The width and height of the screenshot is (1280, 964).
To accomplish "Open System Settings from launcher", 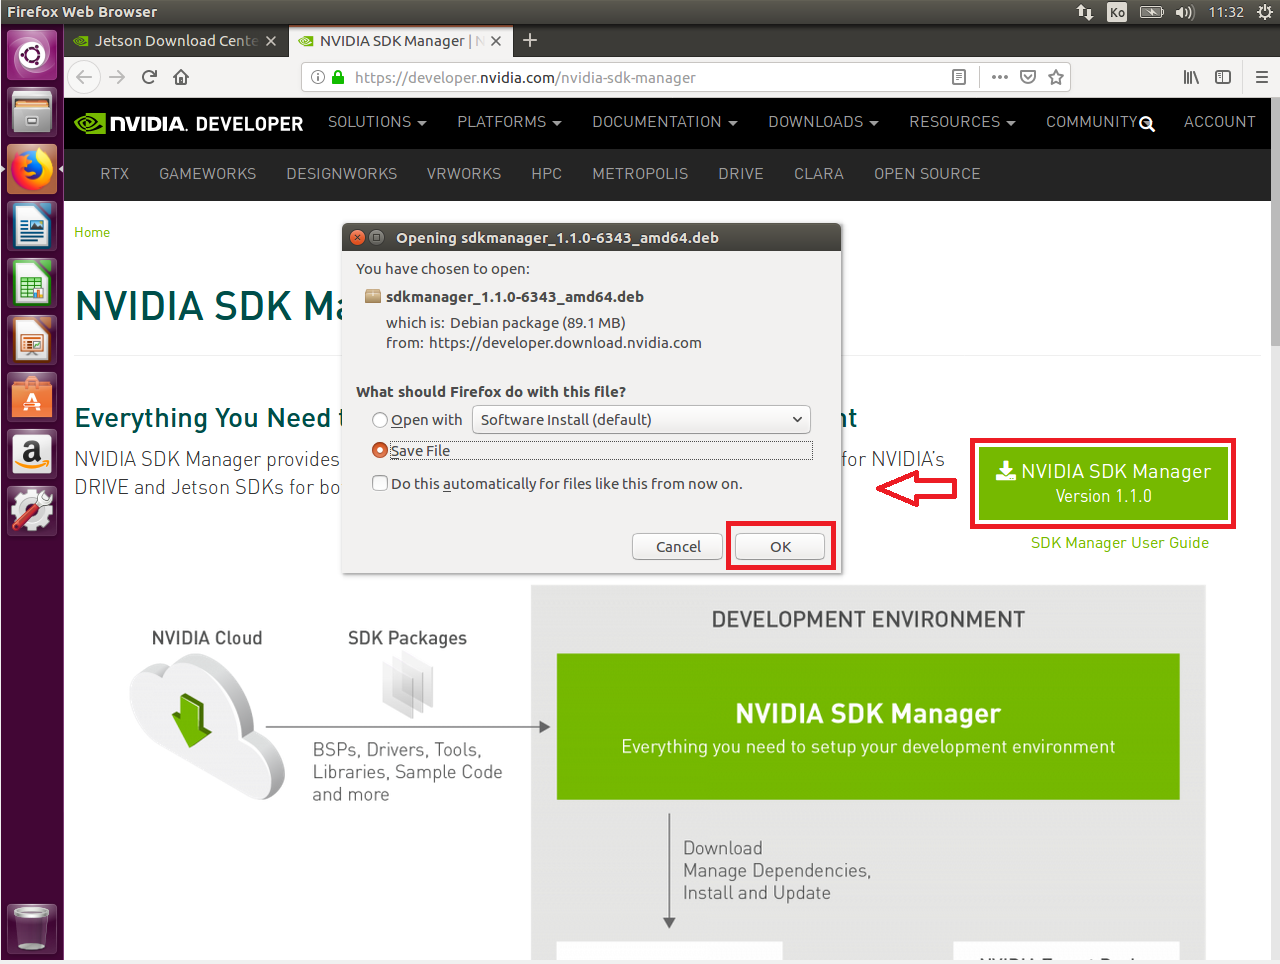I will (x=32, y=512).
